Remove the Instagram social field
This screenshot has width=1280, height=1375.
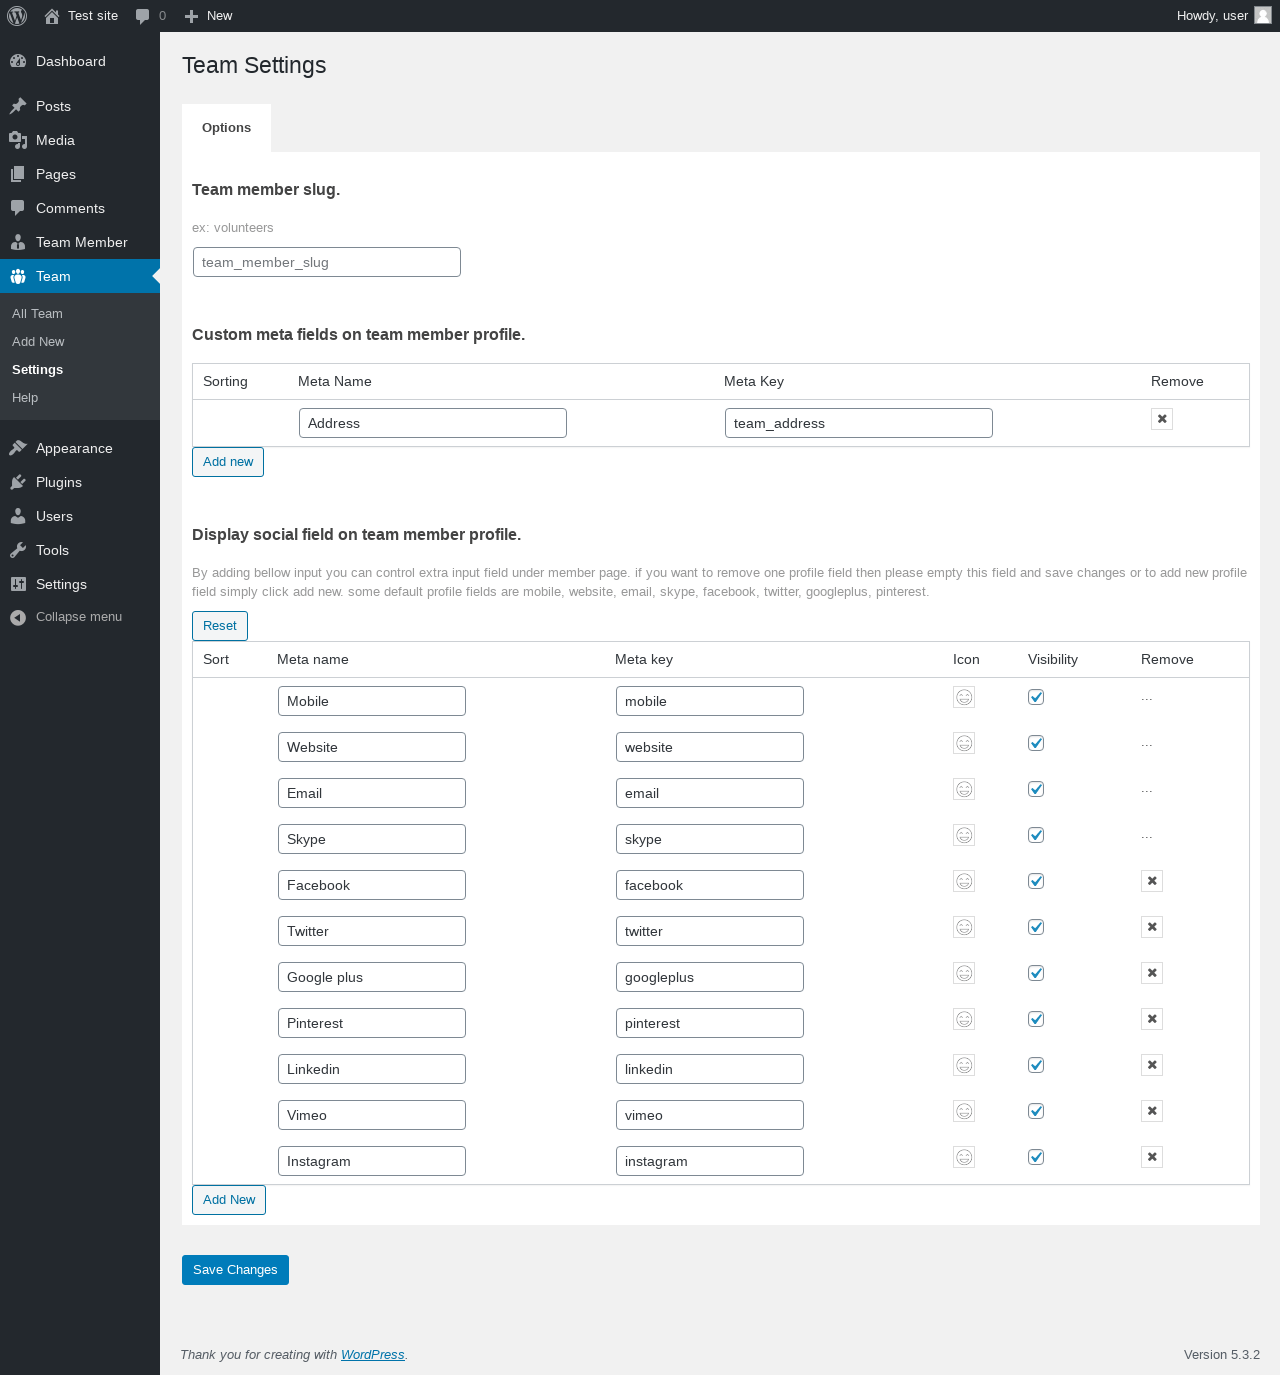tap(1152, 1157)
